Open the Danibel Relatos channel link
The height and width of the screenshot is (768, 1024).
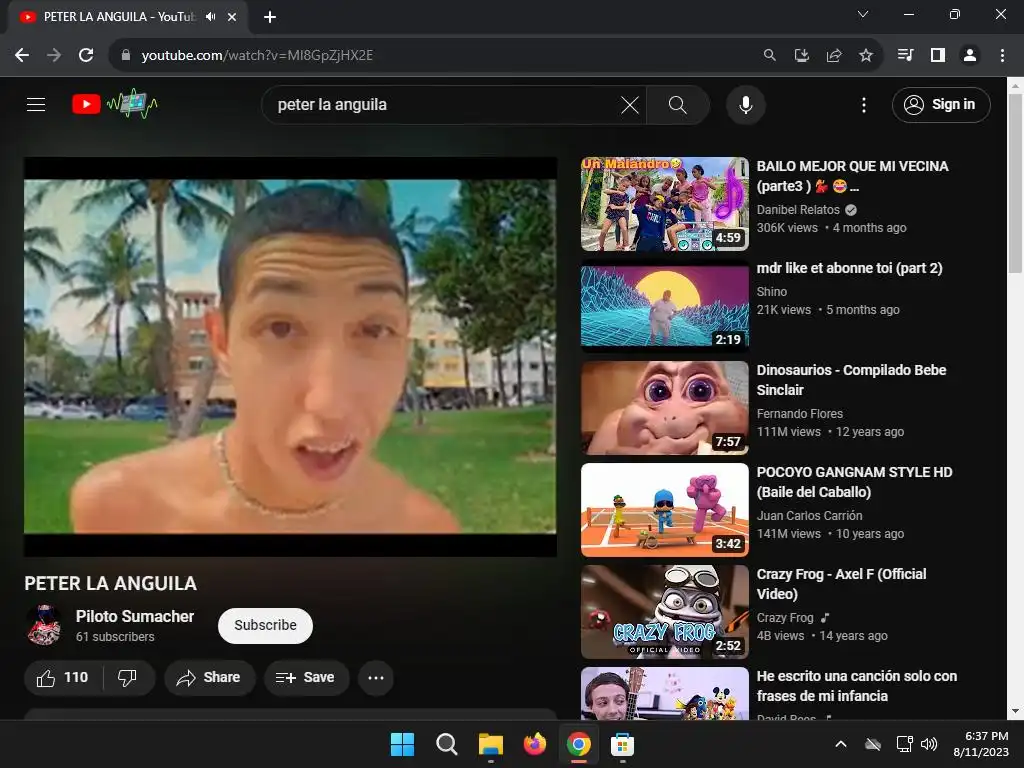798,210
